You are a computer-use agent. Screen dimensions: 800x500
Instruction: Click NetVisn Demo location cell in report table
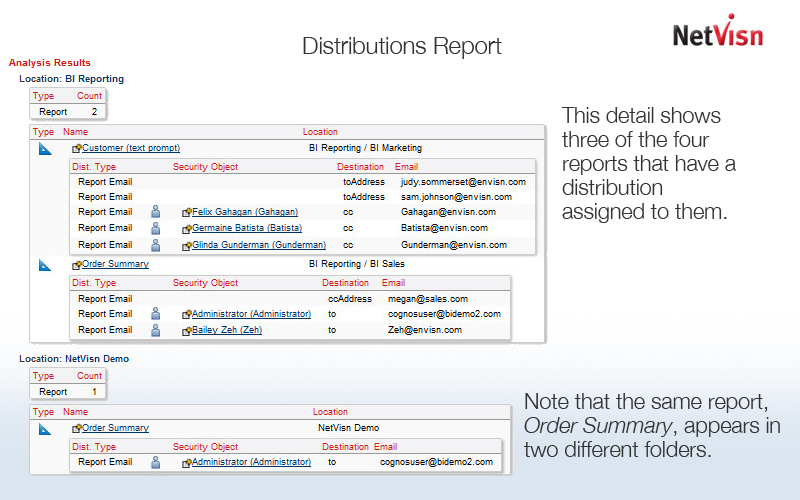click(348, 428)
